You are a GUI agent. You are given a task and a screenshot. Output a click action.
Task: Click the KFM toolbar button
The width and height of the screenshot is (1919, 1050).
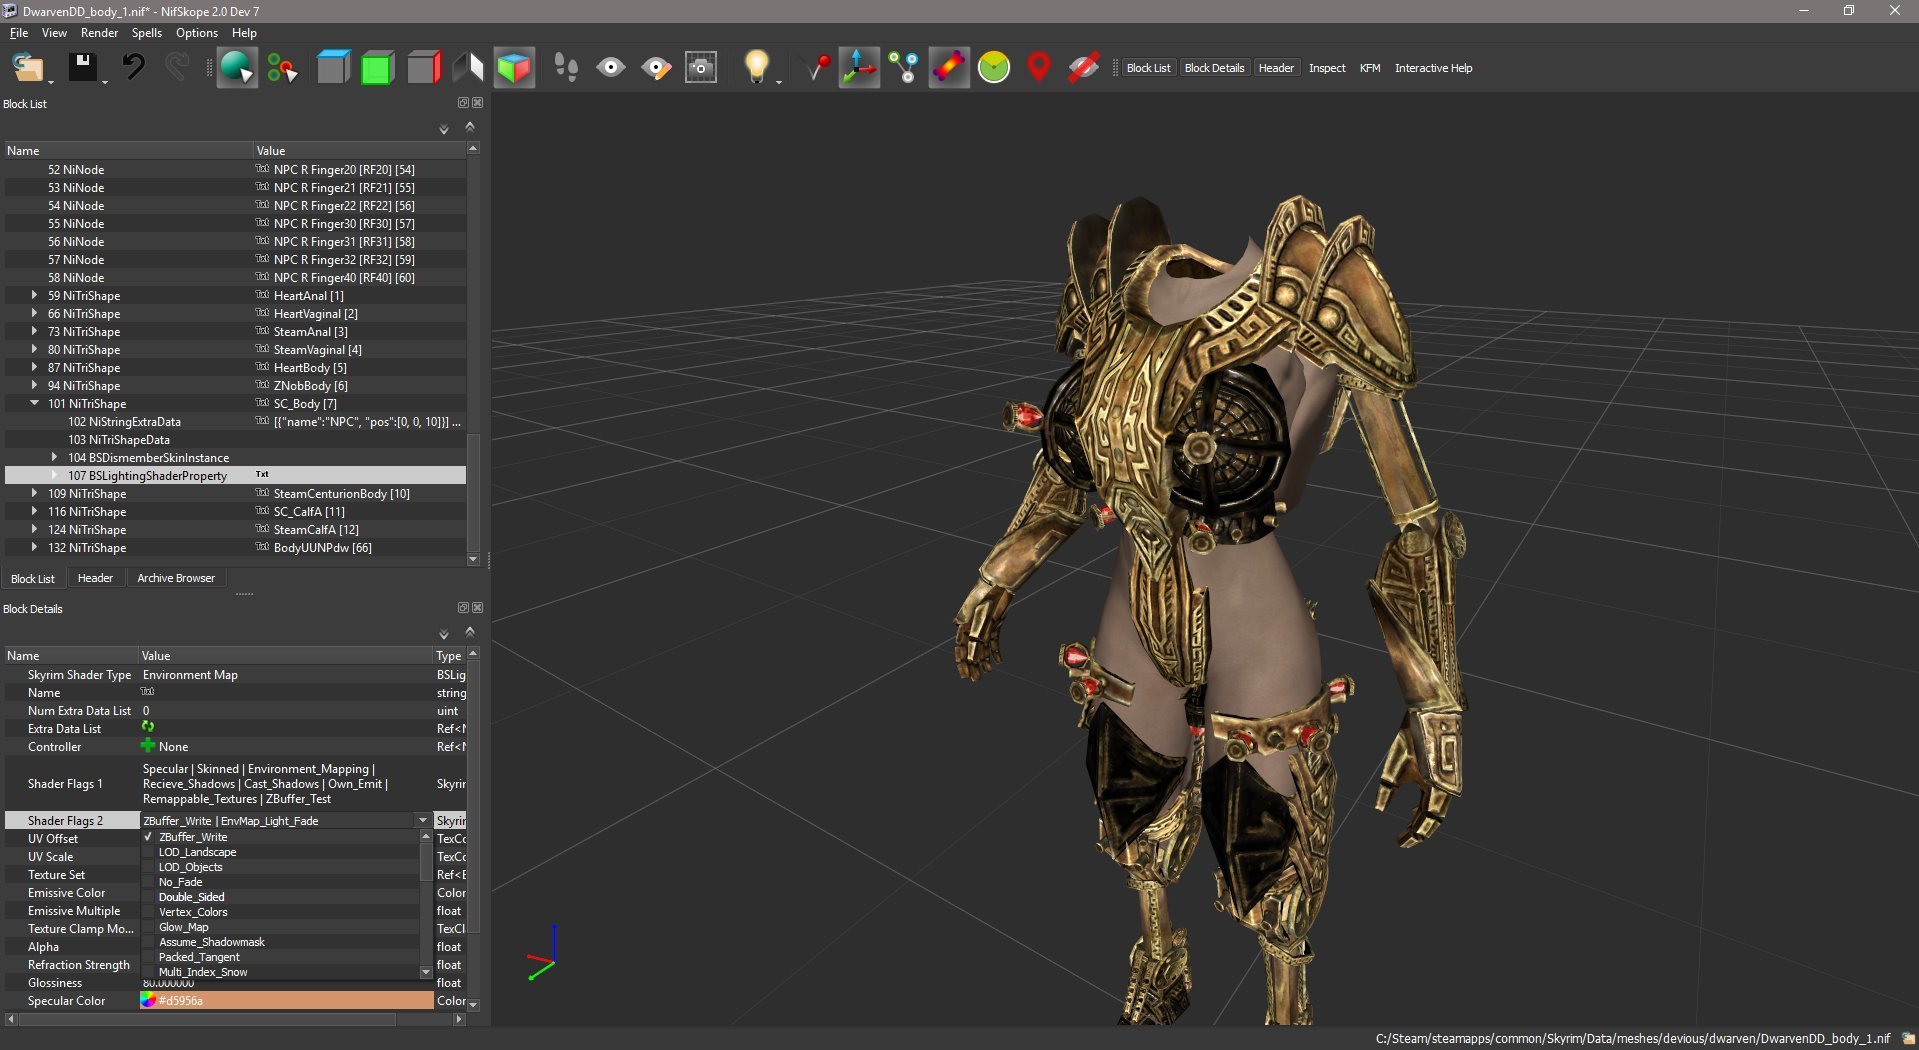pyautogui.click(x=1370, y=68)
